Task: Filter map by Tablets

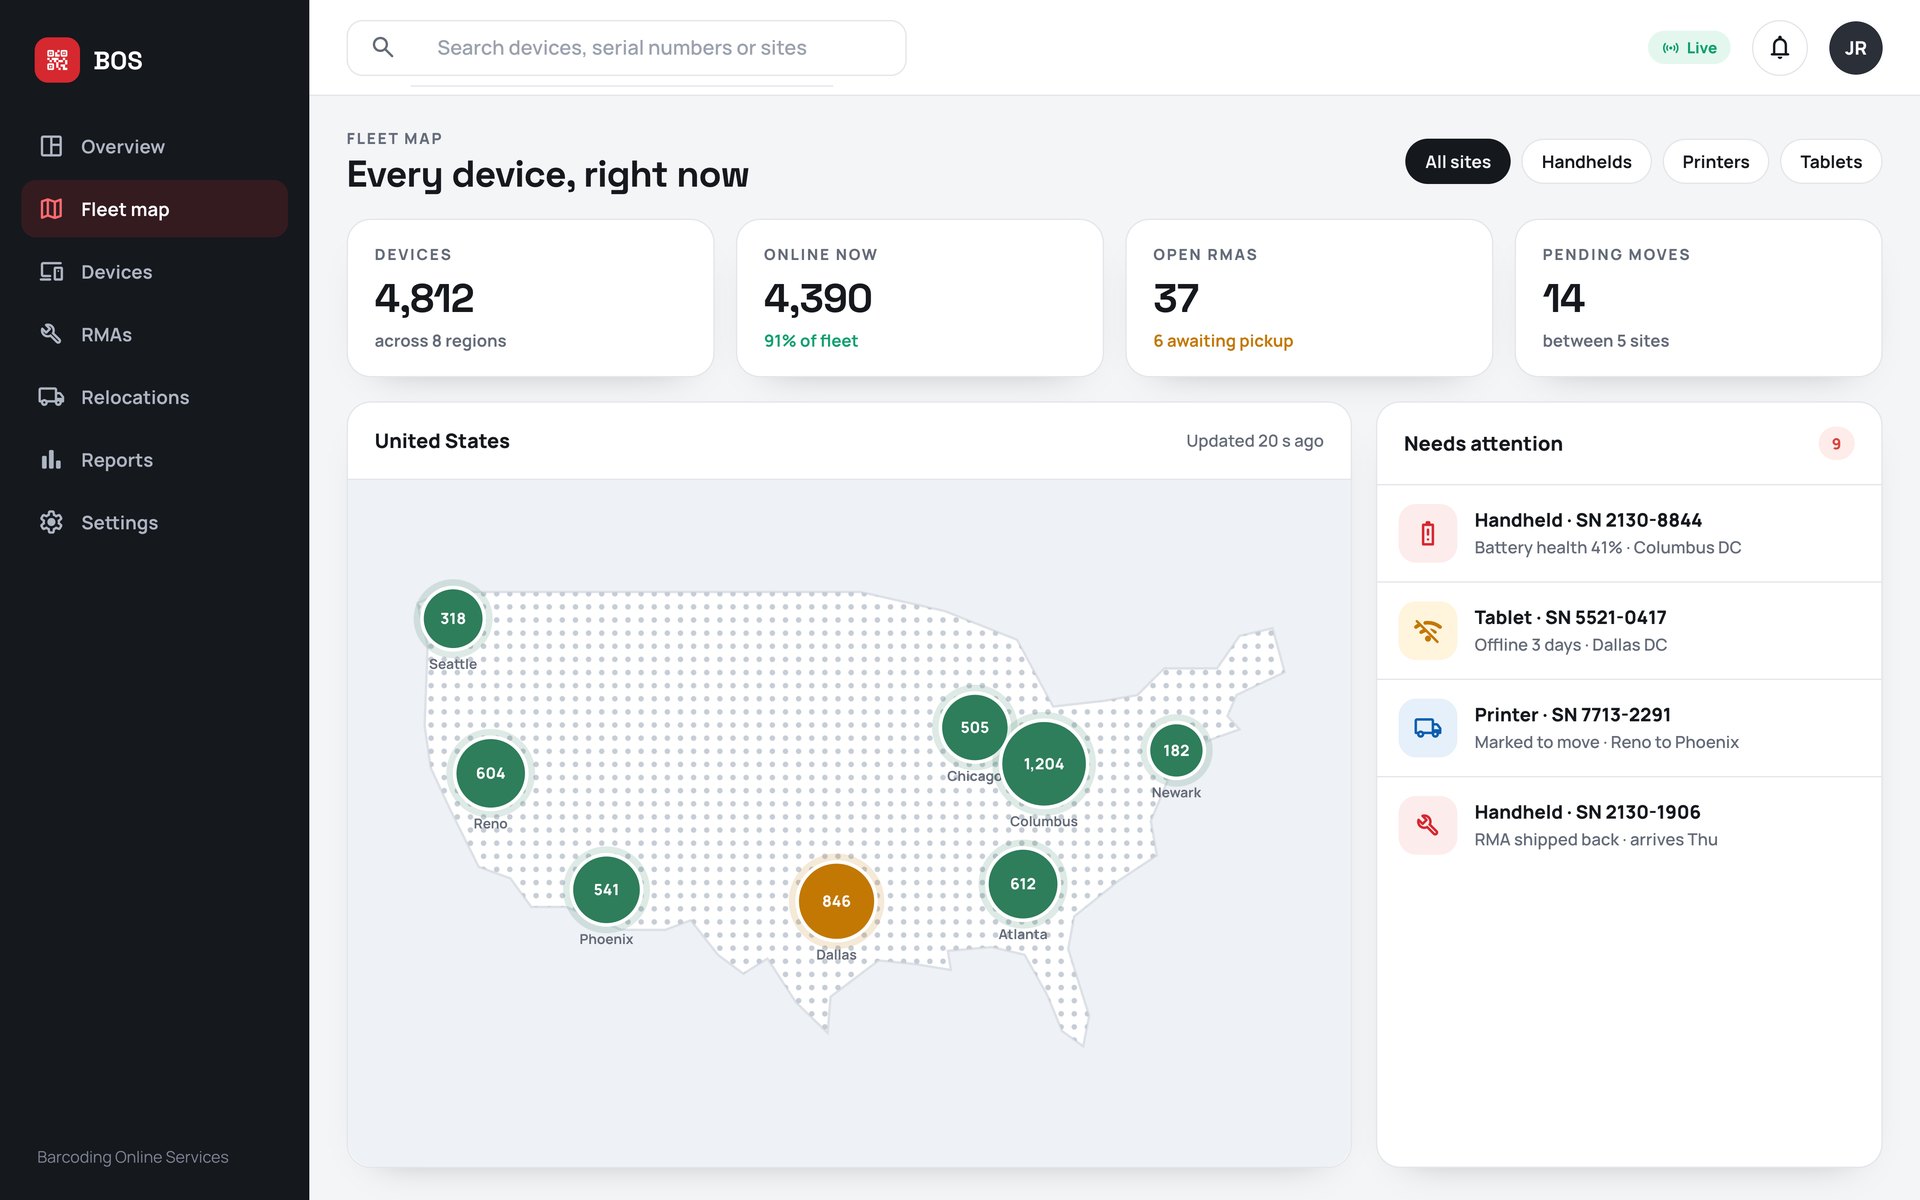Action: 1830,161
